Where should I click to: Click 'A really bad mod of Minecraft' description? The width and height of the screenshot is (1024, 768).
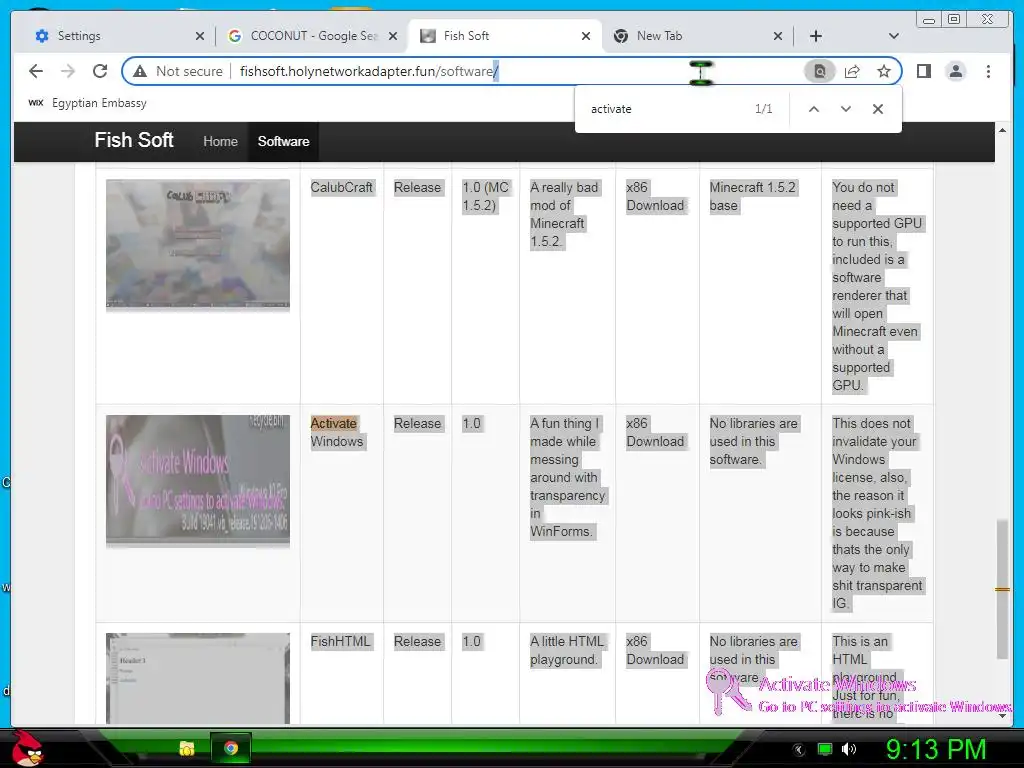564,214
